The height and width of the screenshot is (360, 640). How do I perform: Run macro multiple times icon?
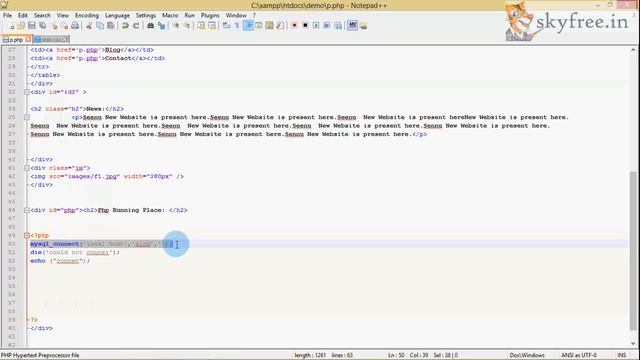[x=327, y=26]
